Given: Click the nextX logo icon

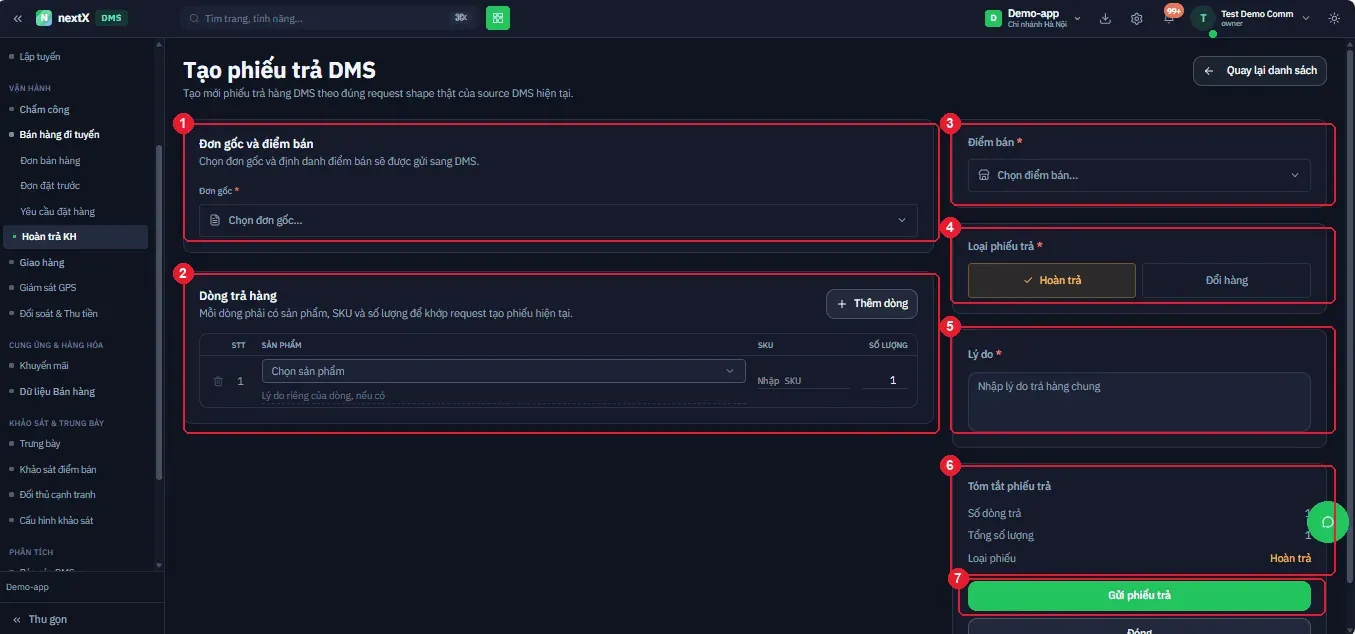Looking at the screenshot, I should click(x=44, y=18).
